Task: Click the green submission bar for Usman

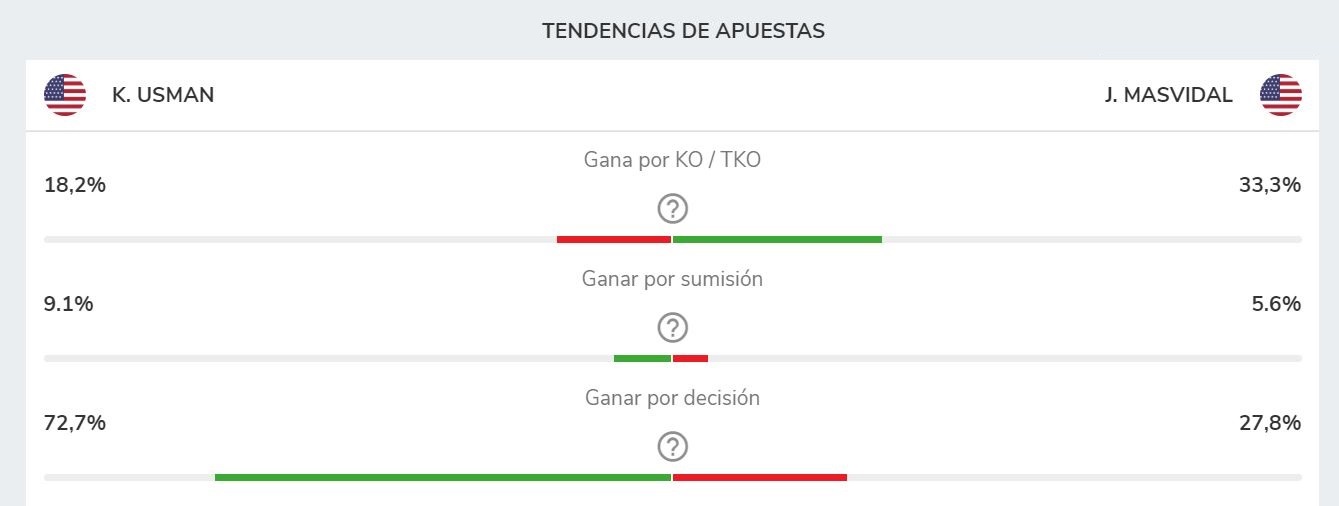Action: click(x=642, y=358)
